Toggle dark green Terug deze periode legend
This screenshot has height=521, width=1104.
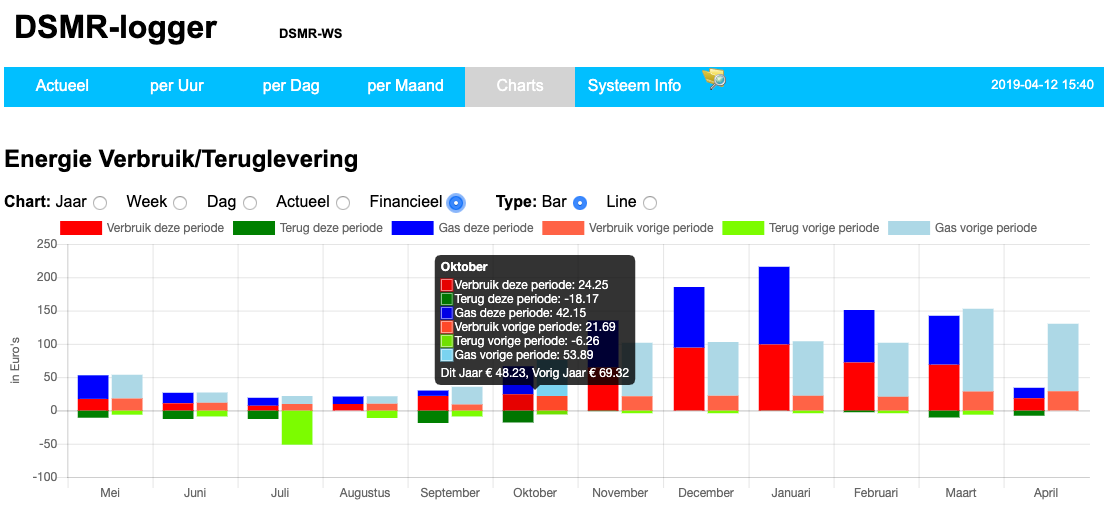(x=254, y=228)
